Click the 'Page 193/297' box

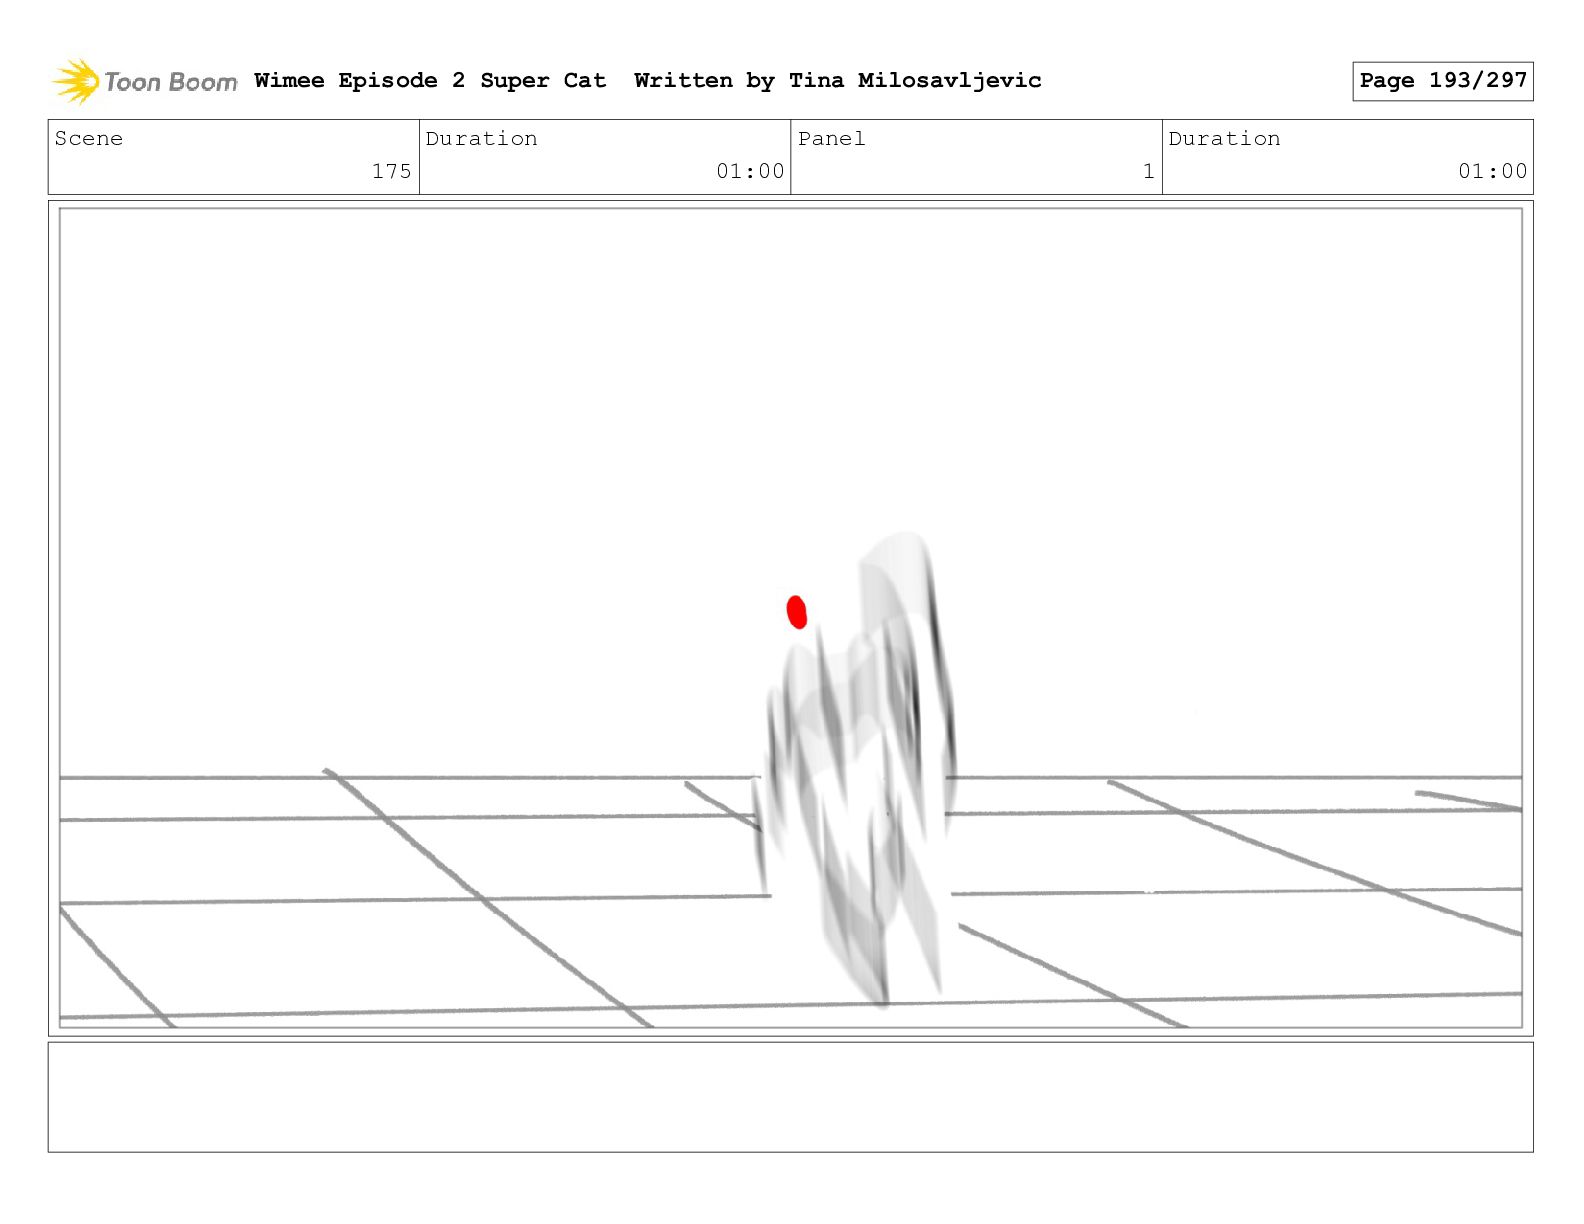(x=1443, y=81)
